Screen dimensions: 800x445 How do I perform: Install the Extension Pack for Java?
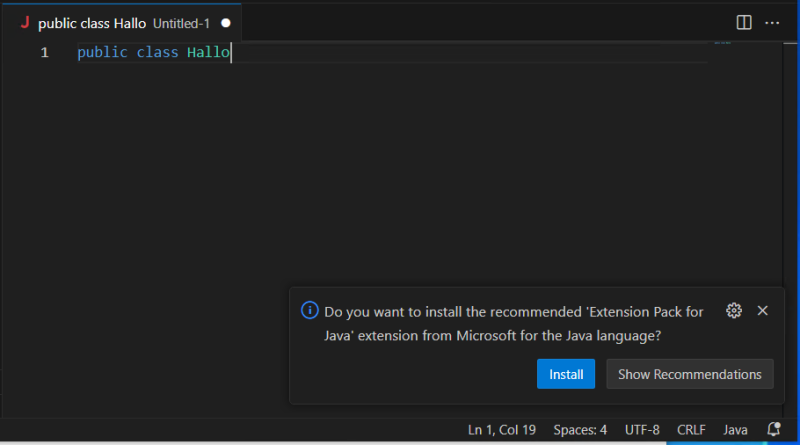[x=566, y=374]
